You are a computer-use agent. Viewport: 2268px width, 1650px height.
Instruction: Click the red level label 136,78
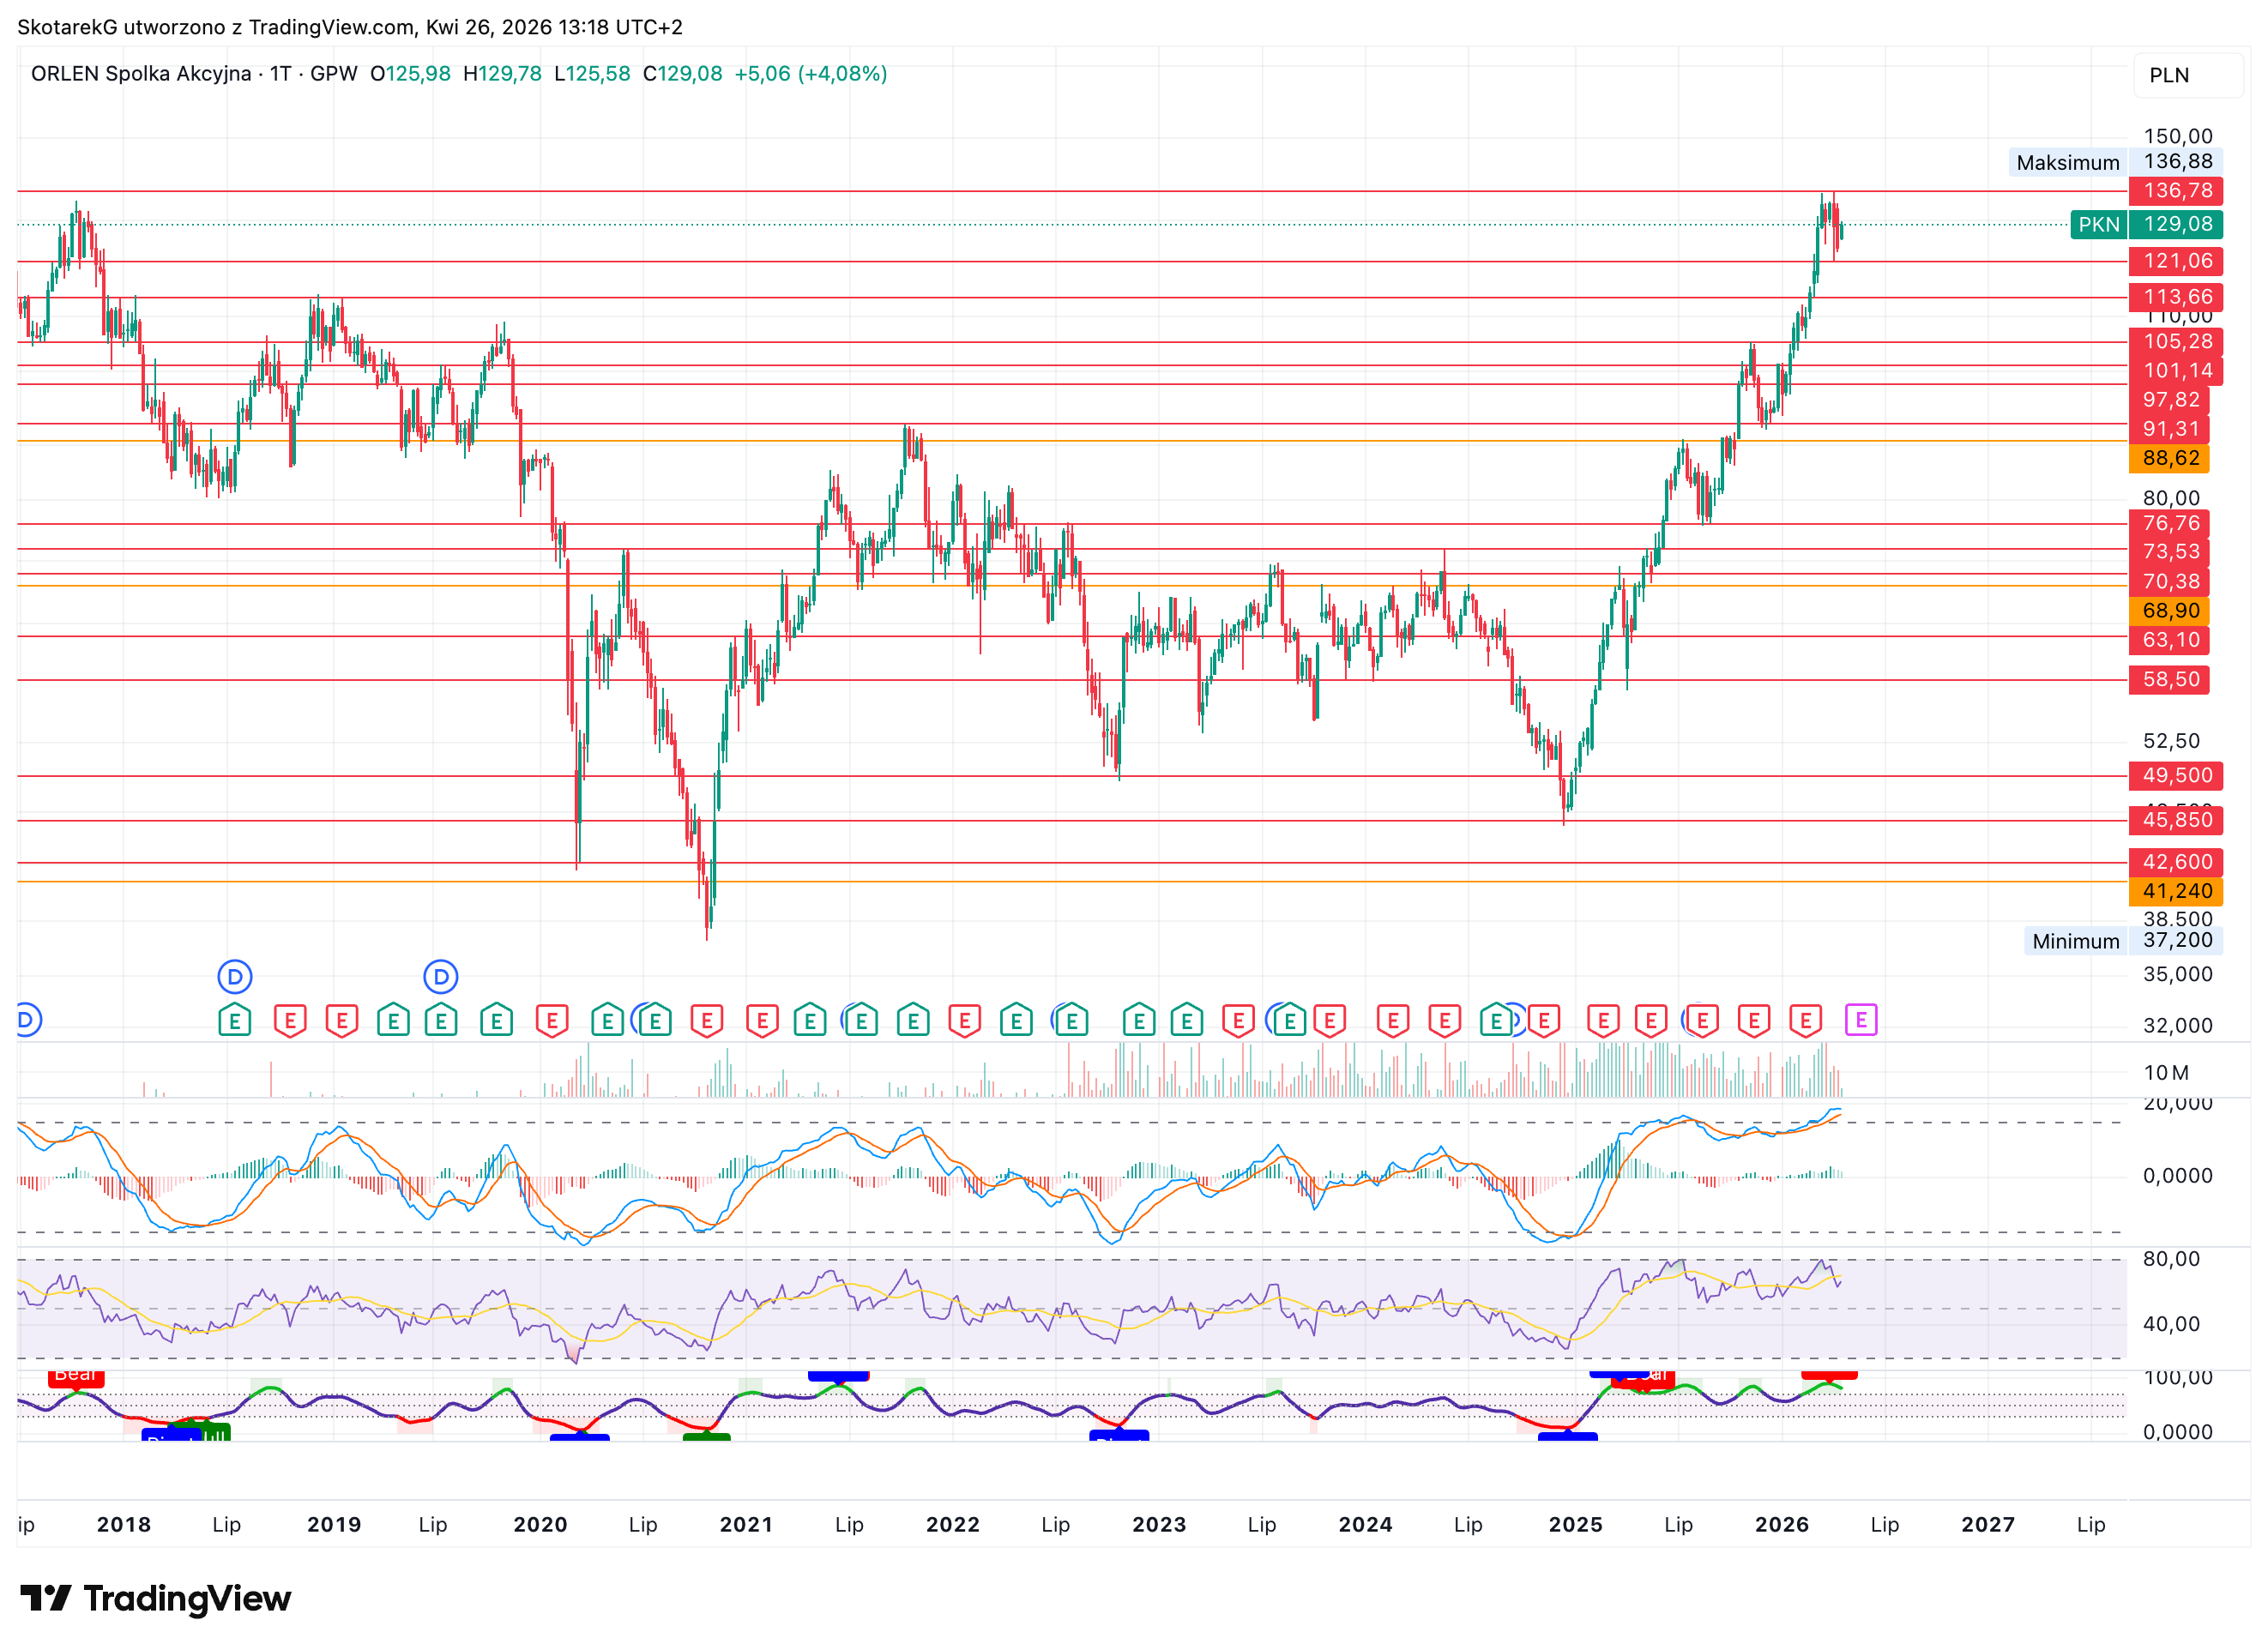2176,190
